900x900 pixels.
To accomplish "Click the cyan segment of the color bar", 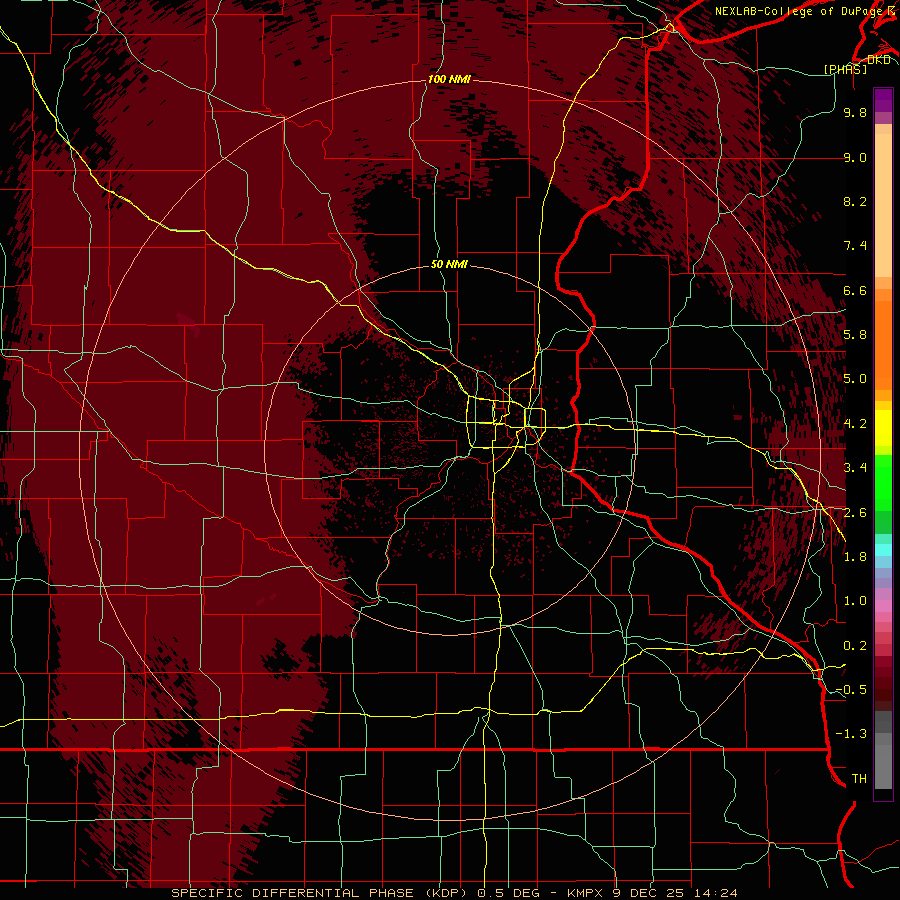I will tap(883, 550).
